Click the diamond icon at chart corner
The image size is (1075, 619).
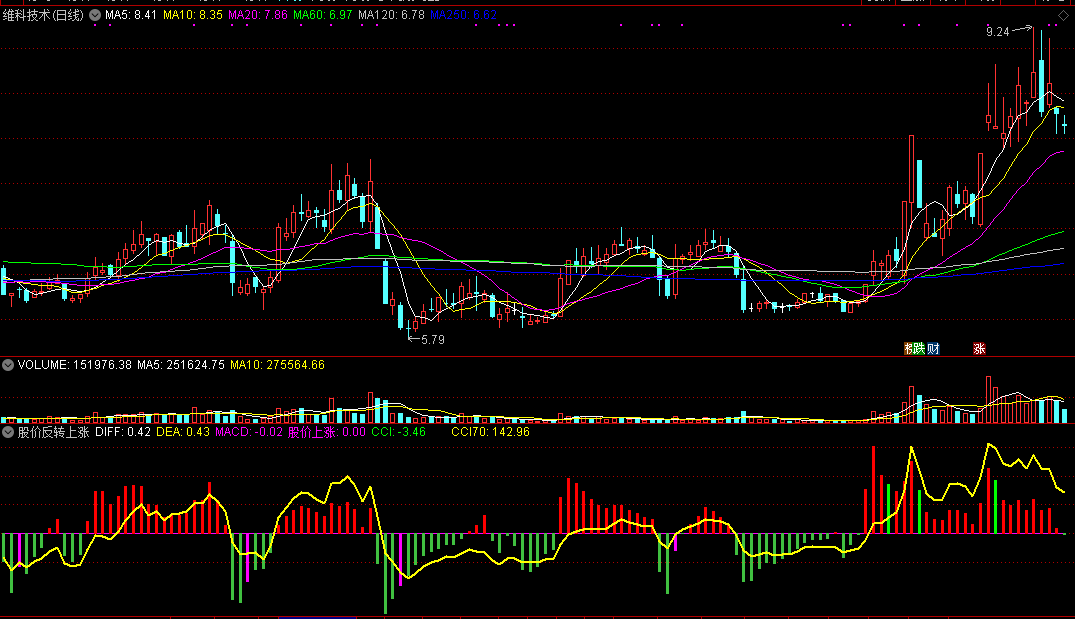point(1063,15)
